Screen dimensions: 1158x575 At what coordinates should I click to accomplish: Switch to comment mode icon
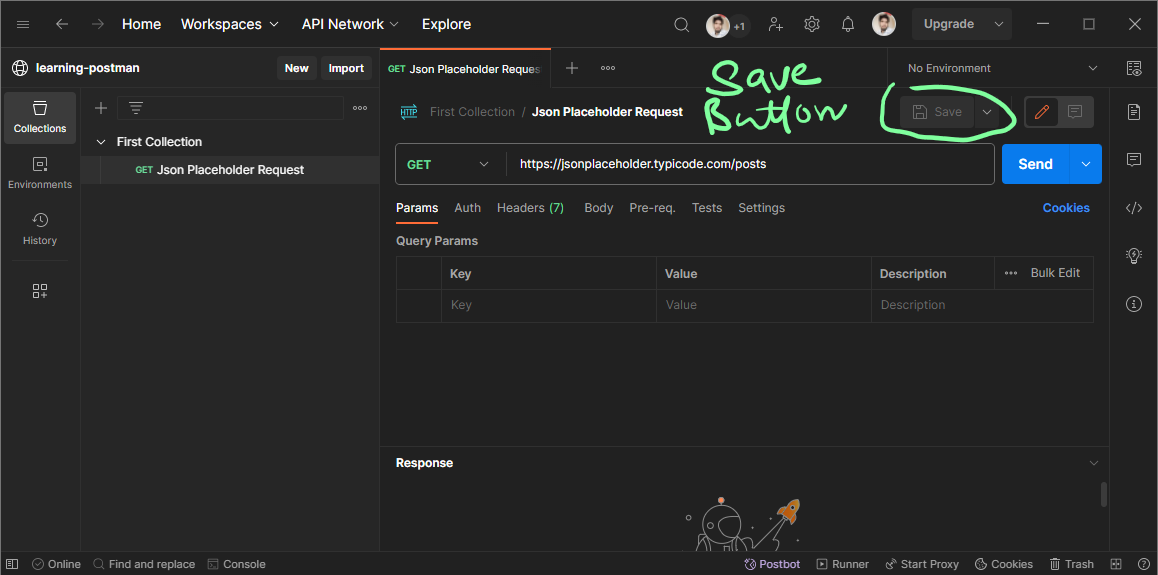[x=1075, y=112]
